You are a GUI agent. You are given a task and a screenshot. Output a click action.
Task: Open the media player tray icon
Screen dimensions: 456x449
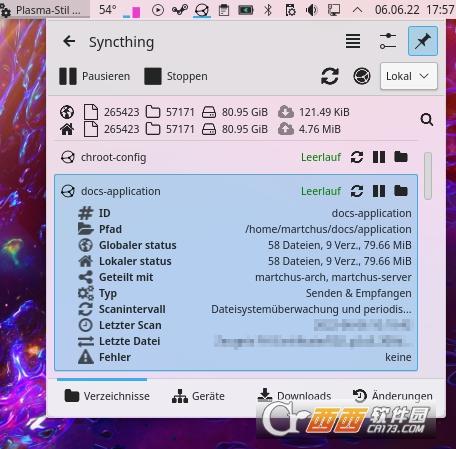click(158, 10)
